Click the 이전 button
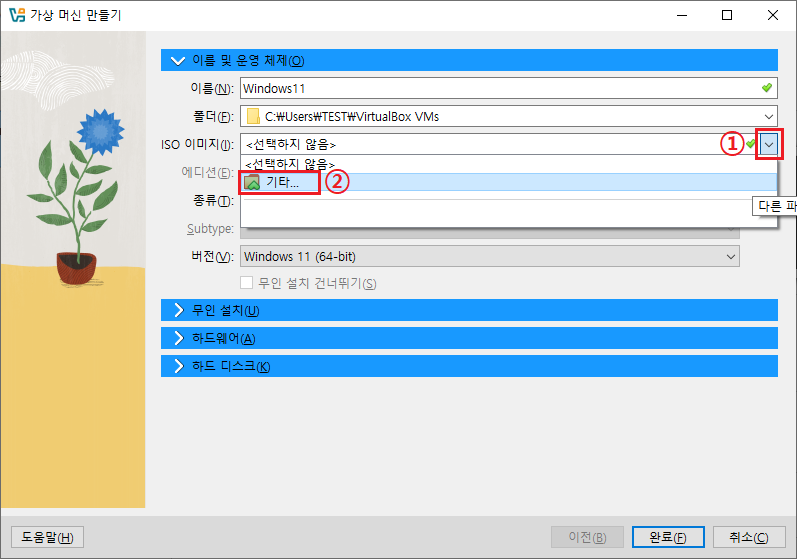This screenshot has height=559, width=797. click(x=587, y=537)
